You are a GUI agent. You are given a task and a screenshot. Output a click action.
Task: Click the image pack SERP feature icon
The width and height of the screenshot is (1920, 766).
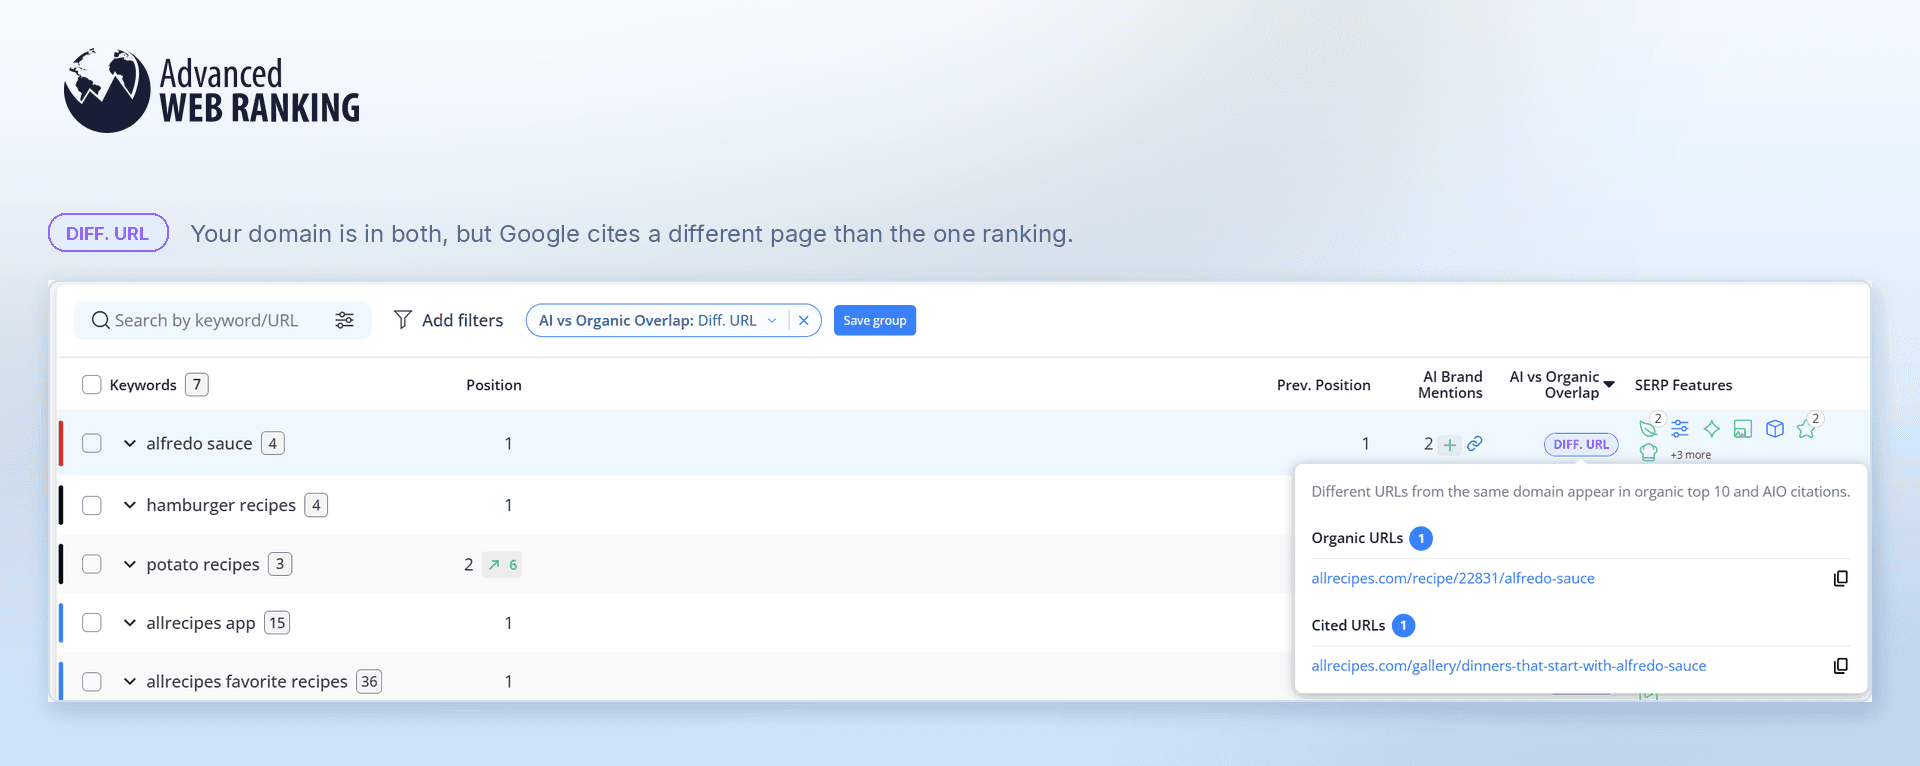pos(1743,429)
